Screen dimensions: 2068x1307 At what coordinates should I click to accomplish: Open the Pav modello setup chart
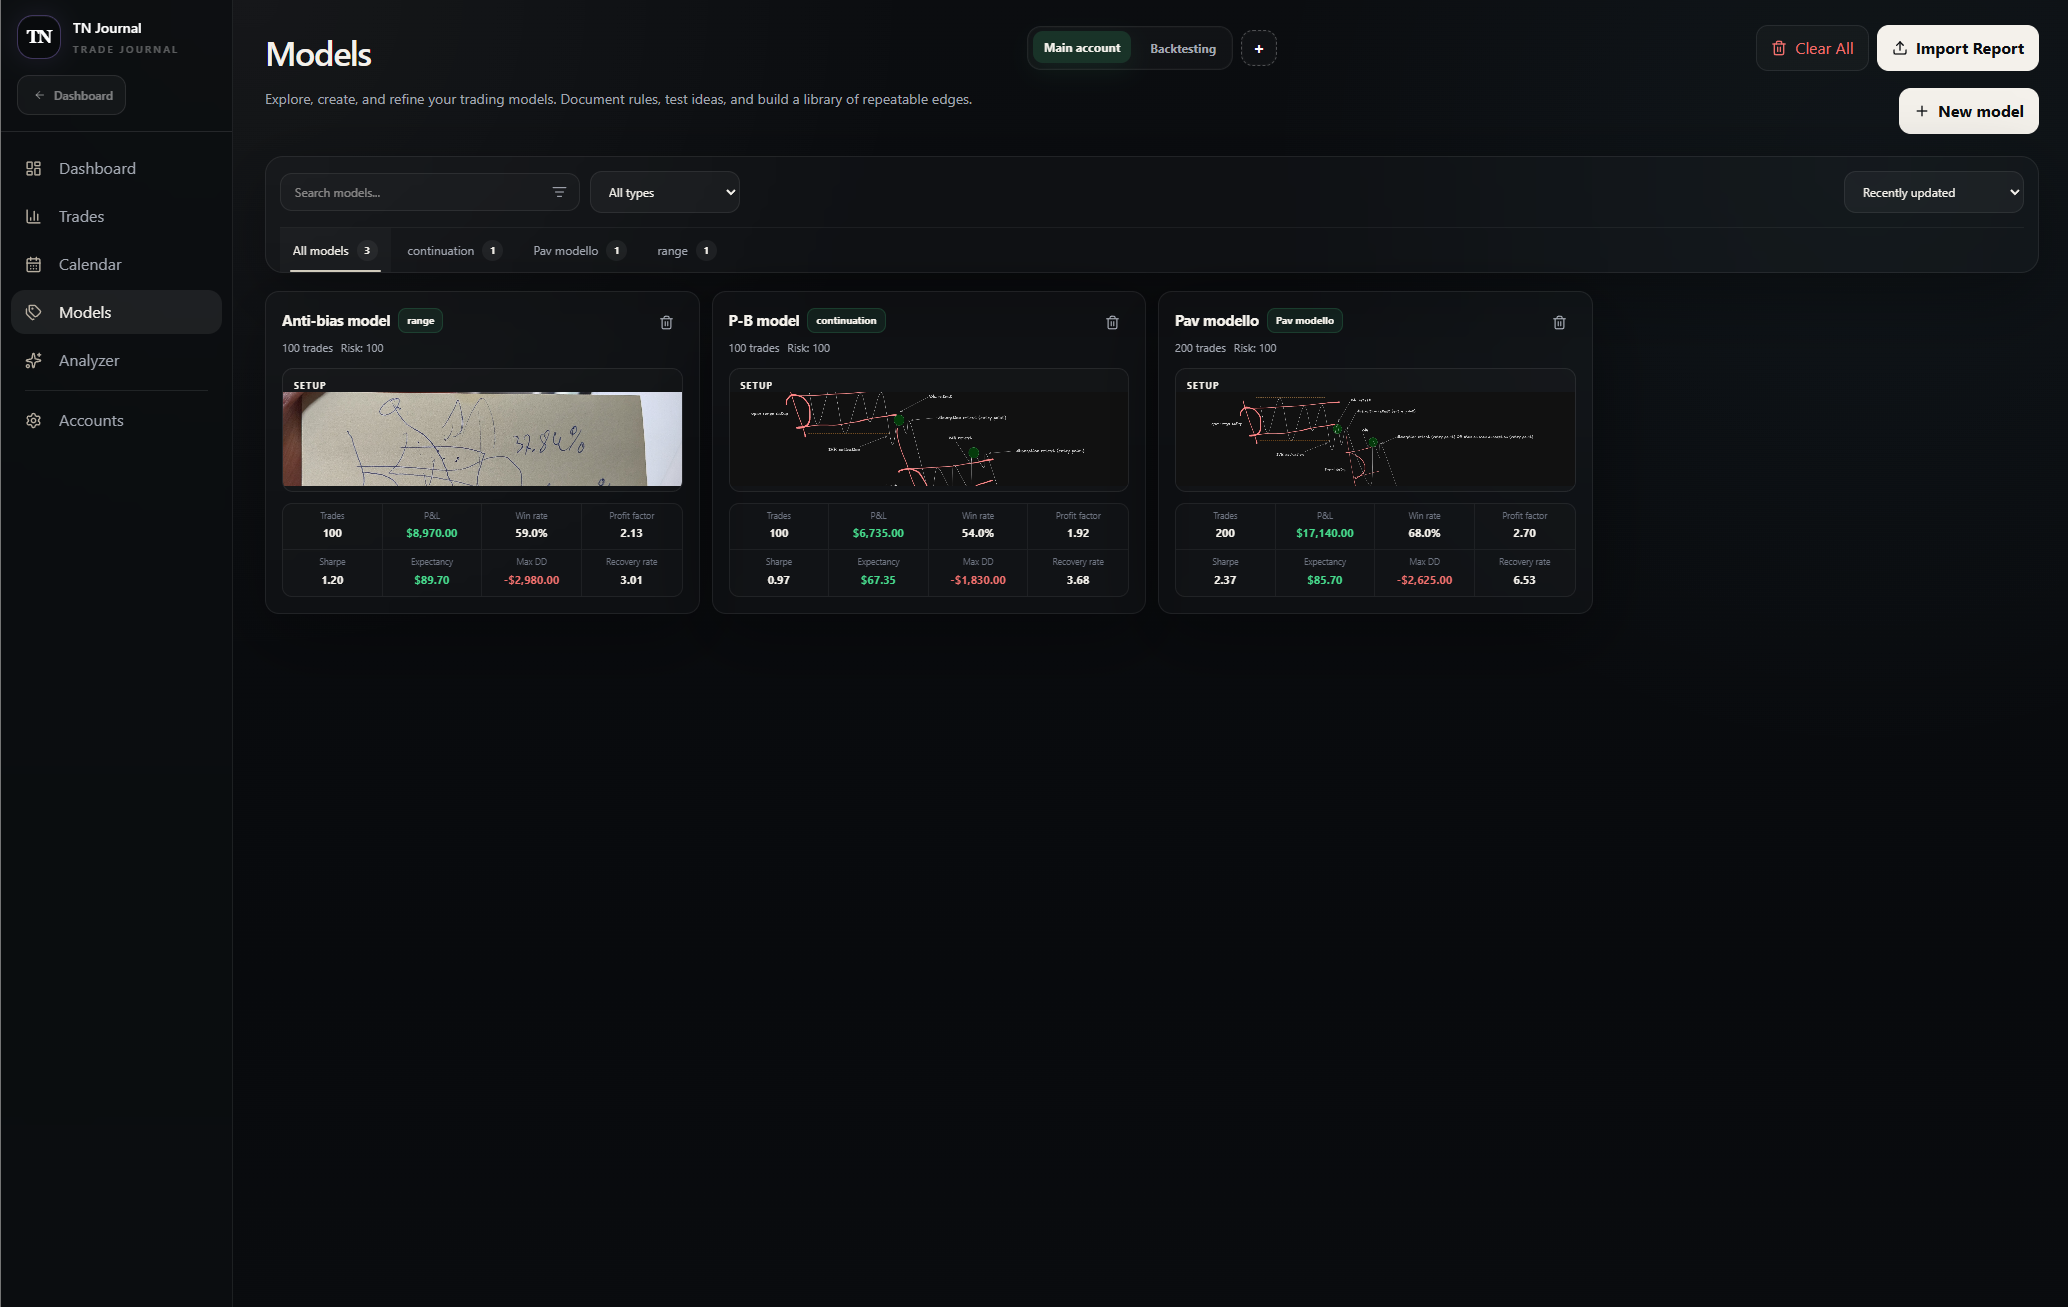pos(1375,438)
